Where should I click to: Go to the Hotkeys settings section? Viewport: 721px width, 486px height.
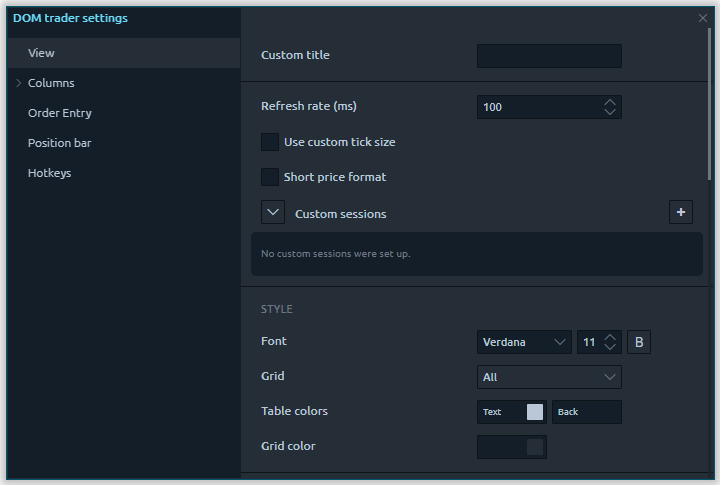point(49,173)
